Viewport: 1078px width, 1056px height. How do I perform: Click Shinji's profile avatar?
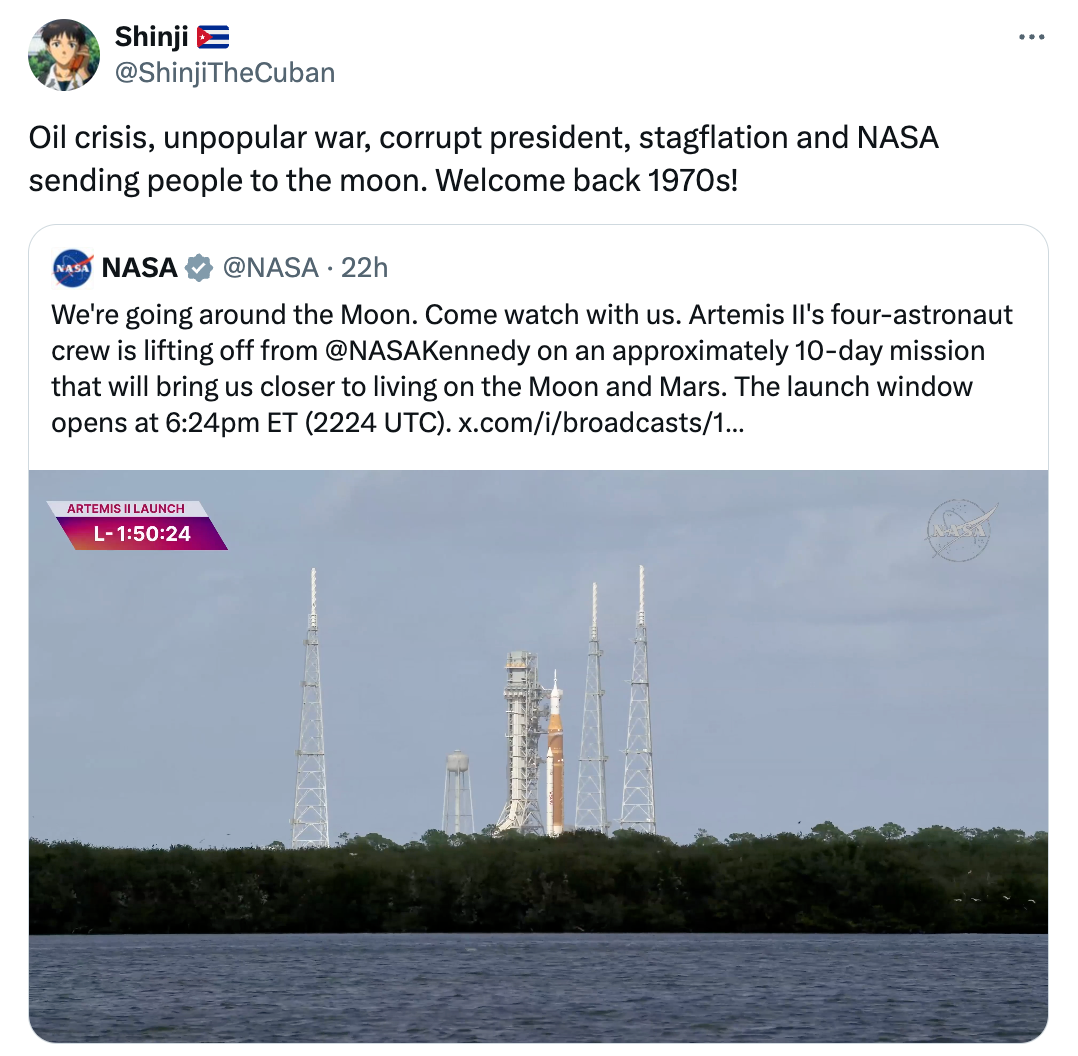pyautogui.click(x=63, y=54)
